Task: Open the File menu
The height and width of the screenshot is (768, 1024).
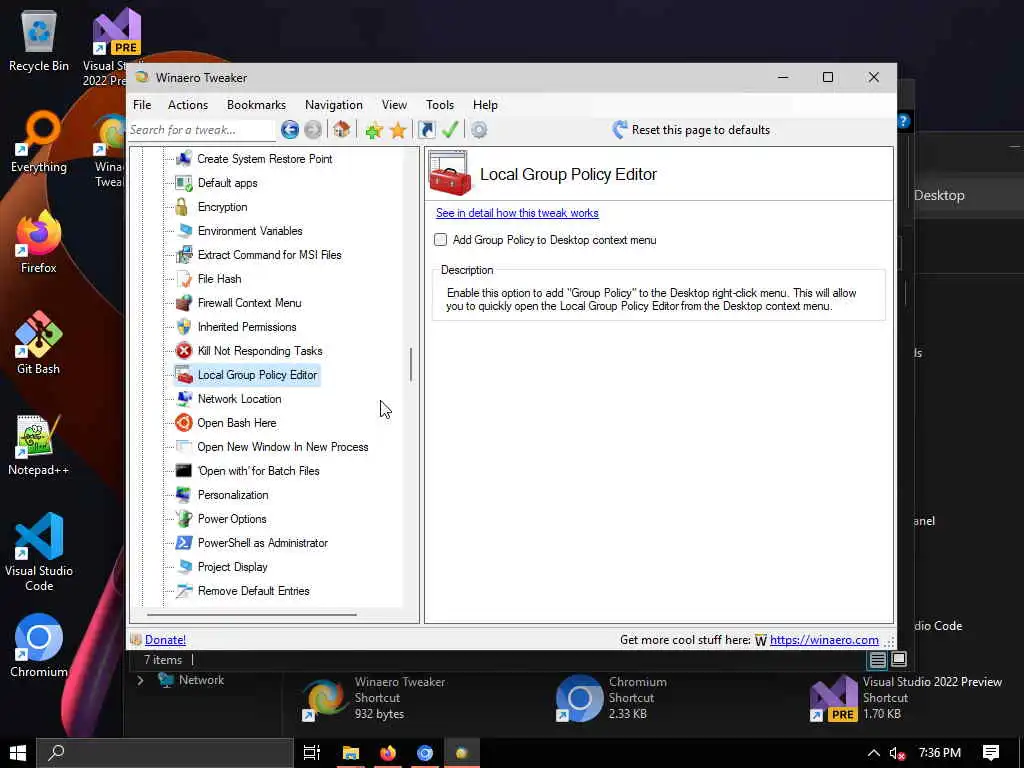Action: (x=142, y=104)
